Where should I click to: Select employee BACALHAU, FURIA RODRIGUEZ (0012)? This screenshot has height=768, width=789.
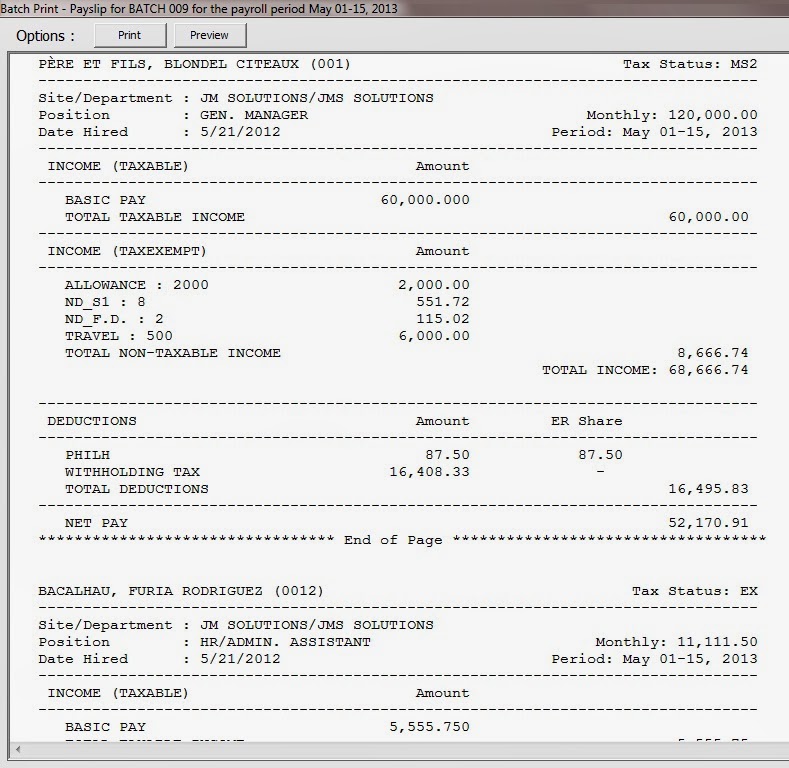[x=181, y=591]
